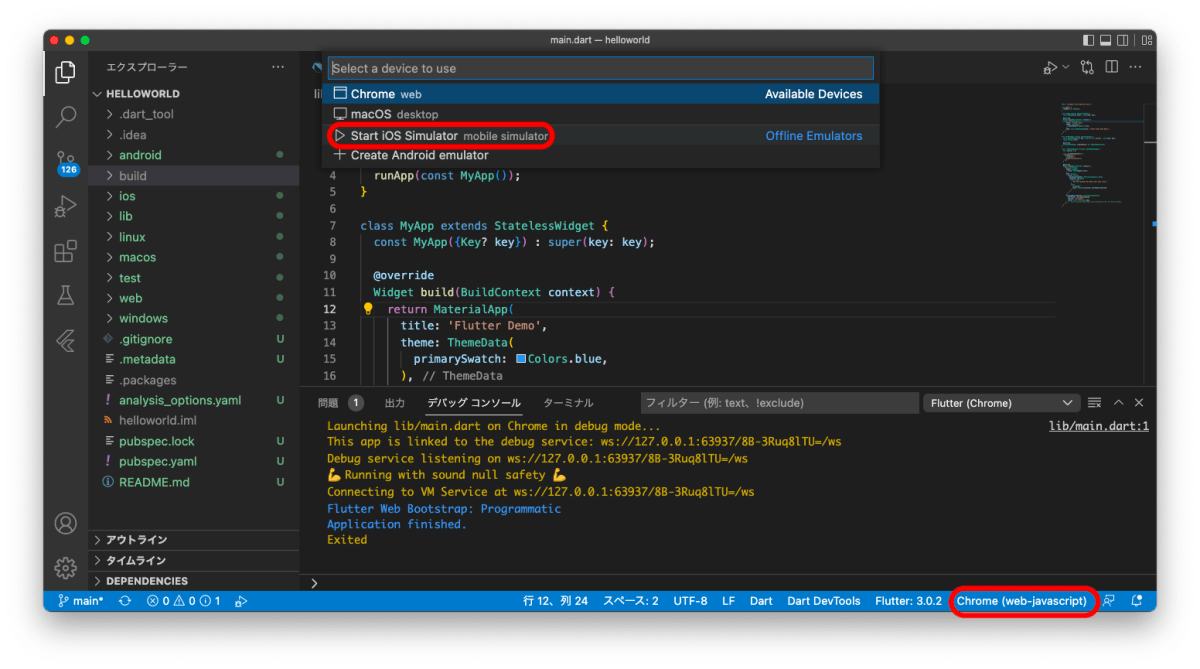Expand the android folder
Screen dimensions: 1200x669
(194, 155)
